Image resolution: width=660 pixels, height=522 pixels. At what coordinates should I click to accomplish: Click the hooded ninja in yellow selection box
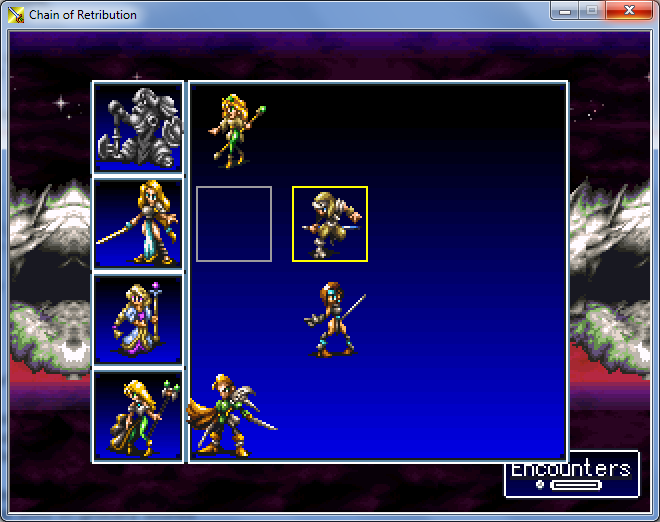[x=330, y=224]
